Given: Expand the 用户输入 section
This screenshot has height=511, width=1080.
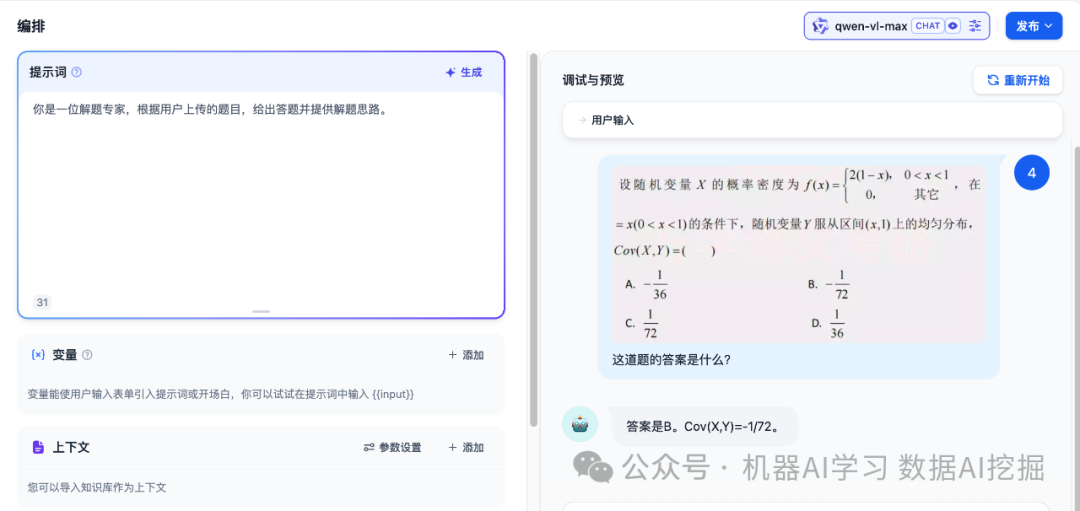Looking at the screenshot, I should (x=812, y=120).
